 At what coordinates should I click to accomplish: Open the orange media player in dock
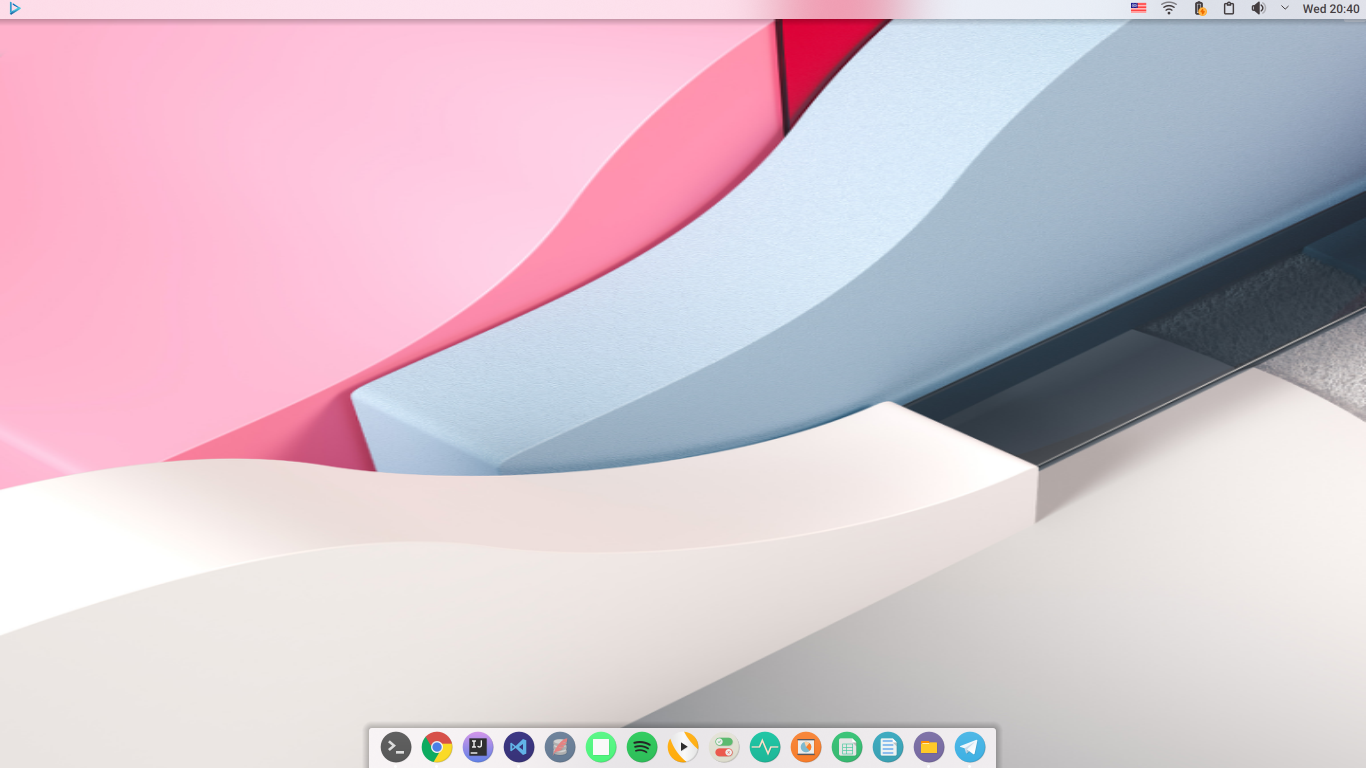[683, 747]
